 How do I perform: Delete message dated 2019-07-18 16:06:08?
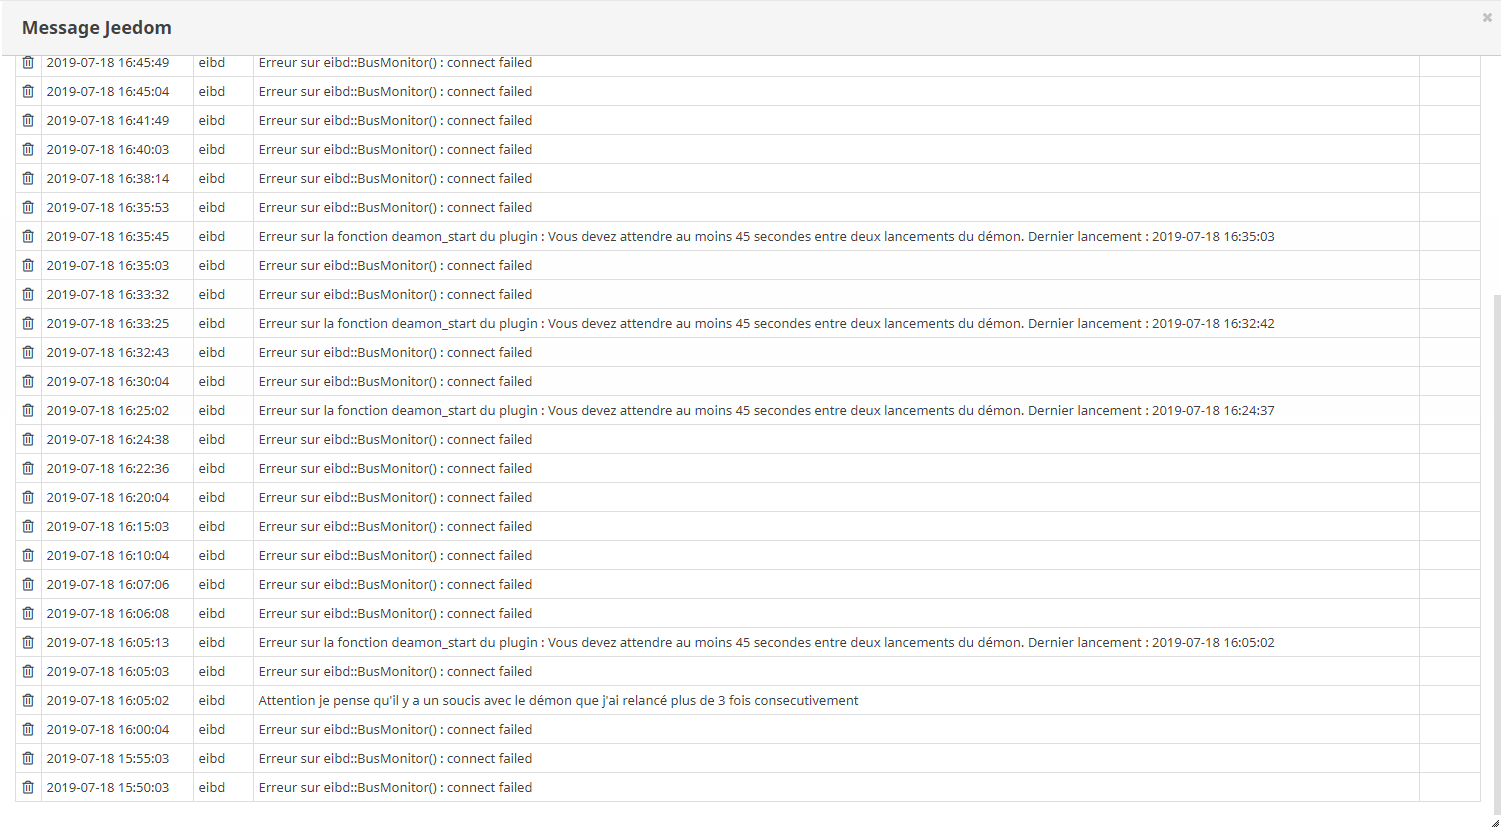click(x=28, y=613)
